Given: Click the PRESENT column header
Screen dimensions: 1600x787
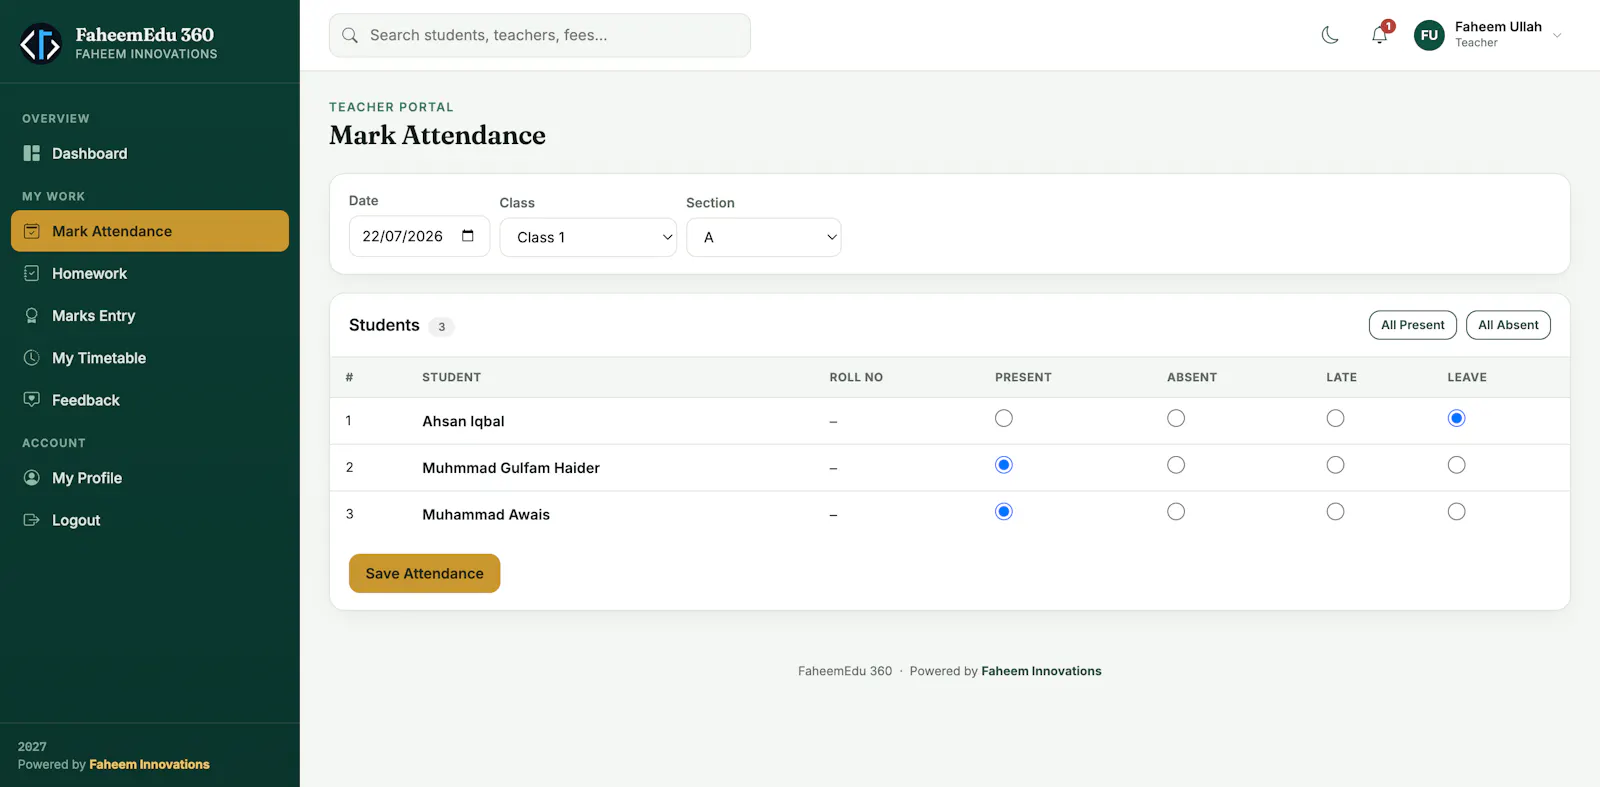Looking at the screenshot, I should (x=1023, y=377).
